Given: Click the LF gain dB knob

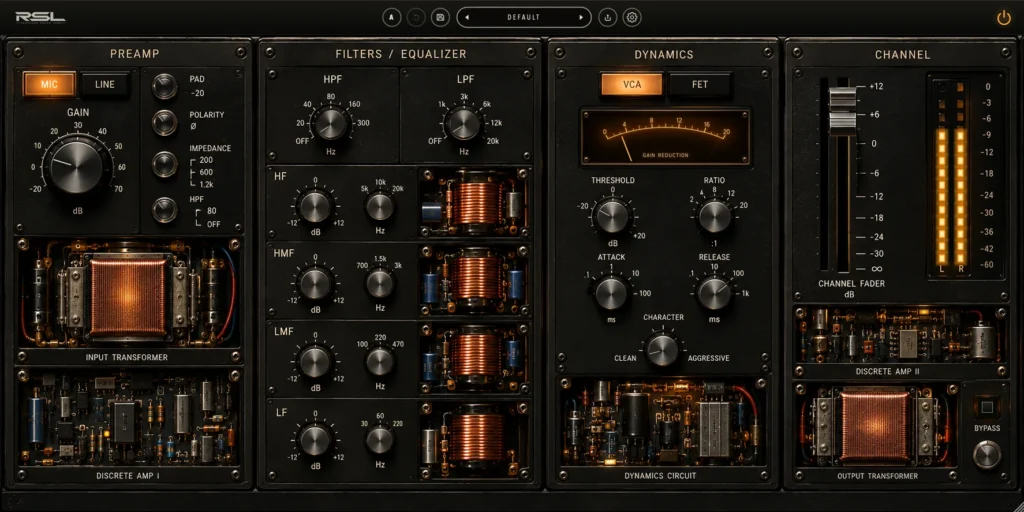Looking at the screenshot, I should coord(315,440).
